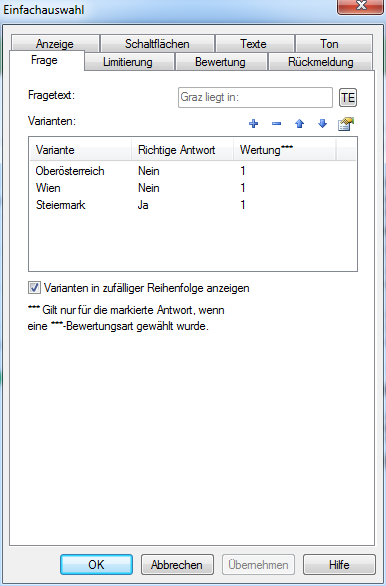Remove selected variant with minus icon

click(x=277, y=123)
